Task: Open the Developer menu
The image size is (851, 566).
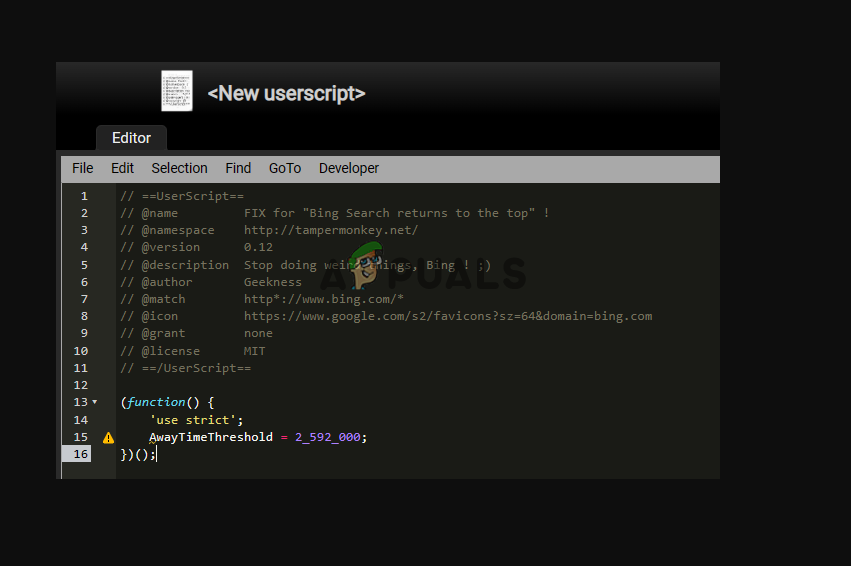Action: 349,169
